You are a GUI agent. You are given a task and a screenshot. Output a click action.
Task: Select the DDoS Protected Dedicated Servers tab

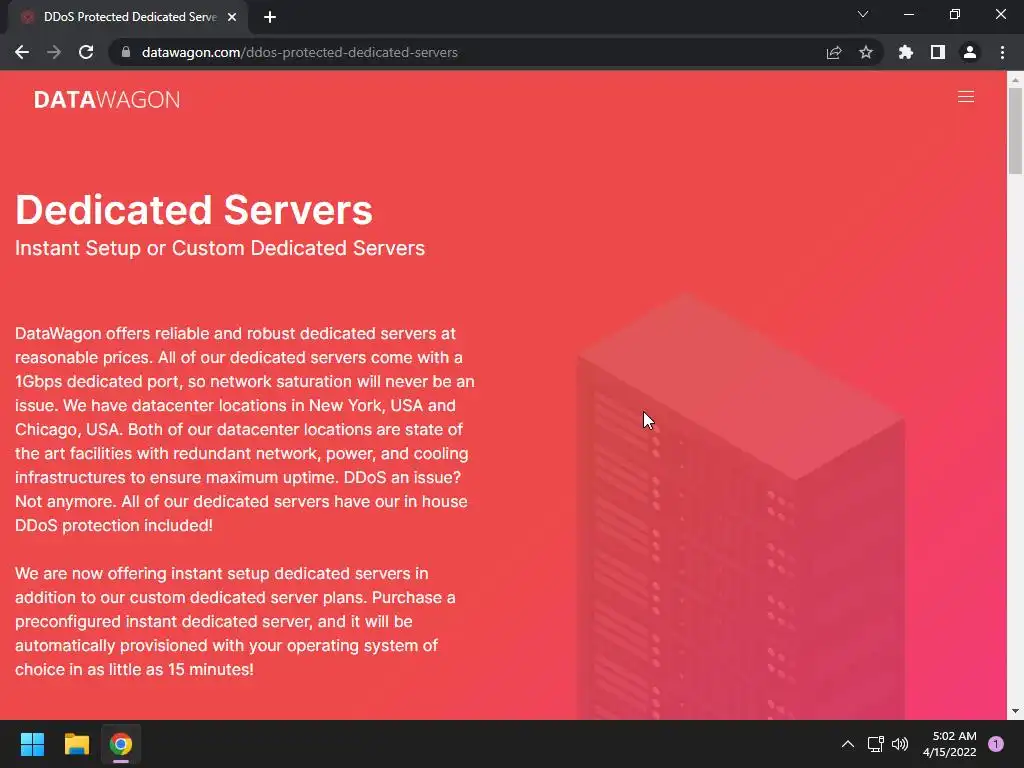128,17
